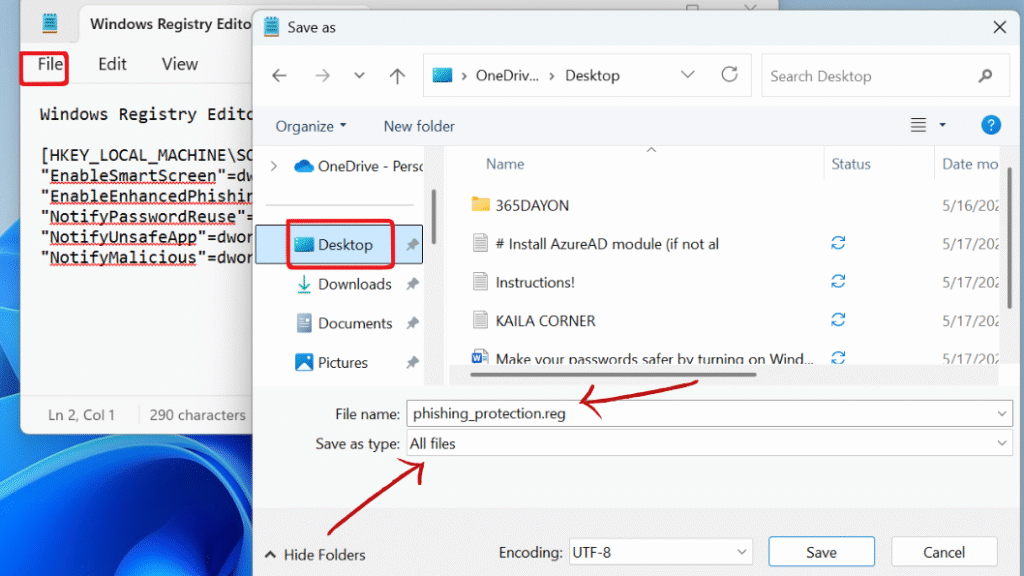Open the Edit menu in Notepad
The width and height of the screenshot is (1024, 576).
point(112,65)
